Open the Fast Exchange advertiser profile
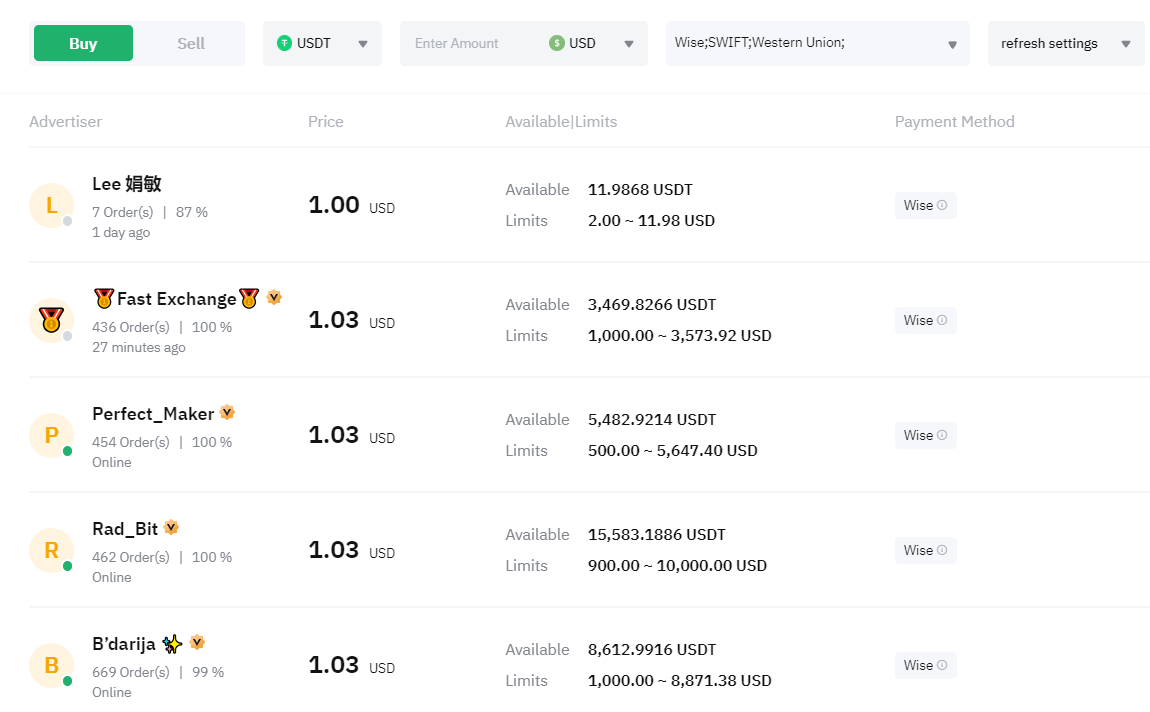 pos(176,298)
